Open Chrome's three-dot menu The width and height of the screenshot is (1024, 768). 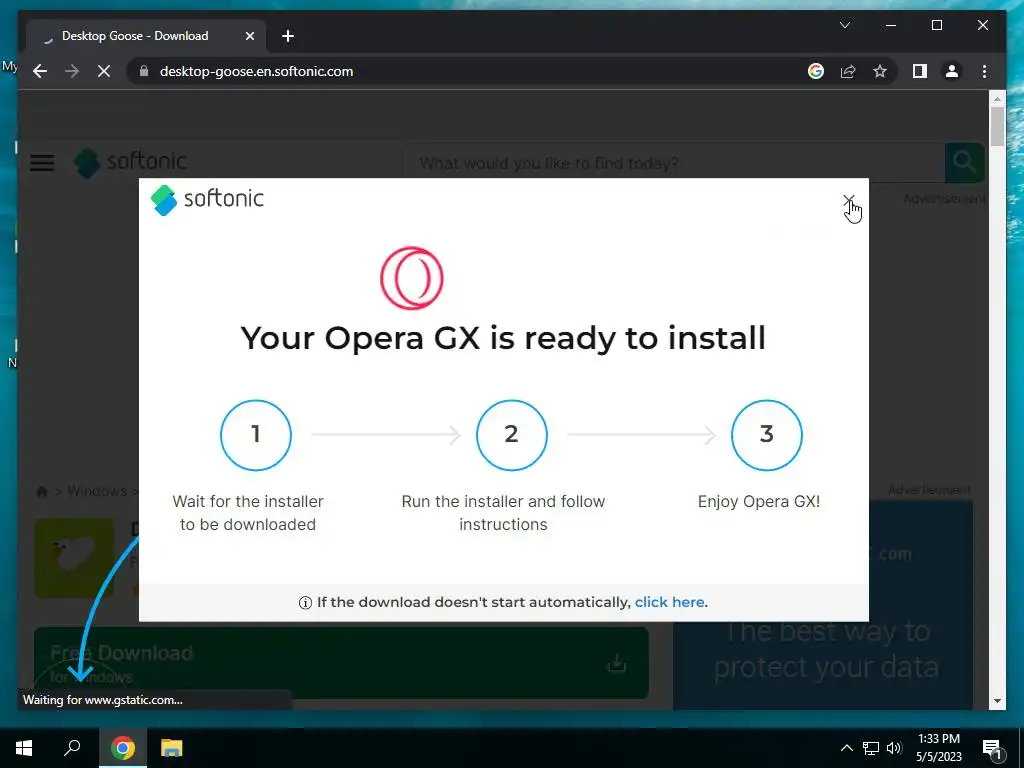[x=984, y=71]
